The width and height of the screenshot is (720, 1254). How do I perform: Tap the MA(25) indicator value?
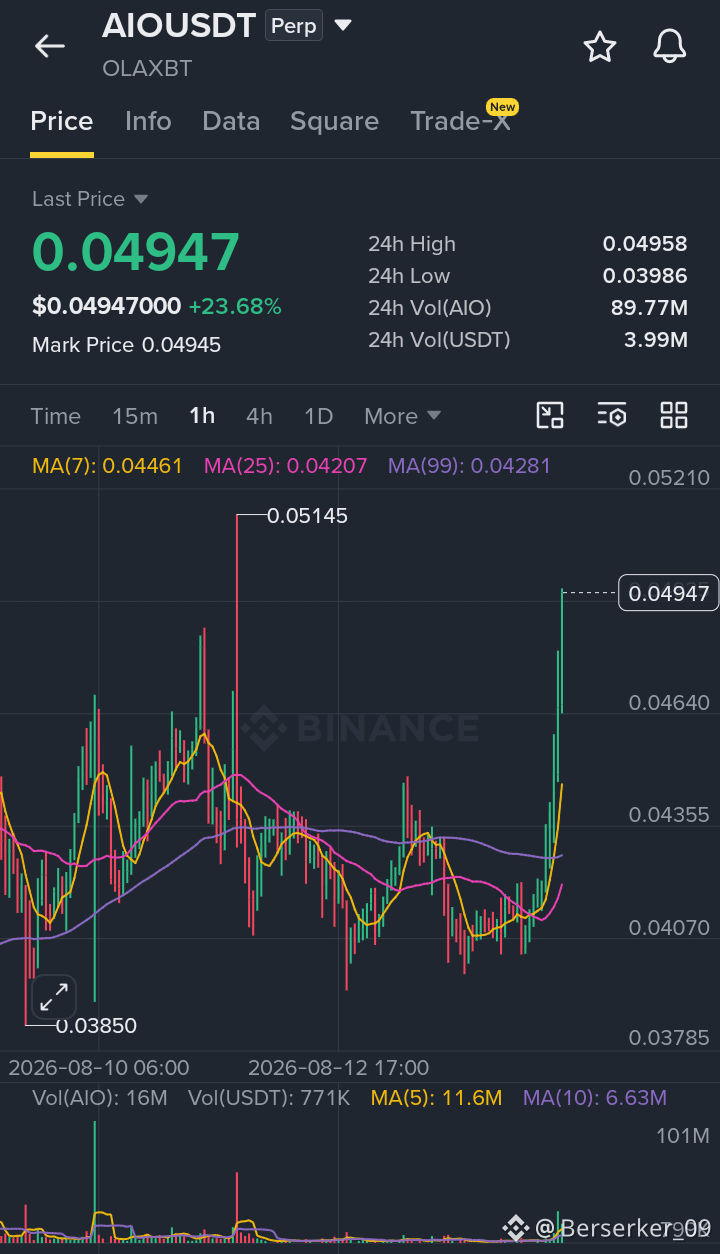tap(285, 466)
